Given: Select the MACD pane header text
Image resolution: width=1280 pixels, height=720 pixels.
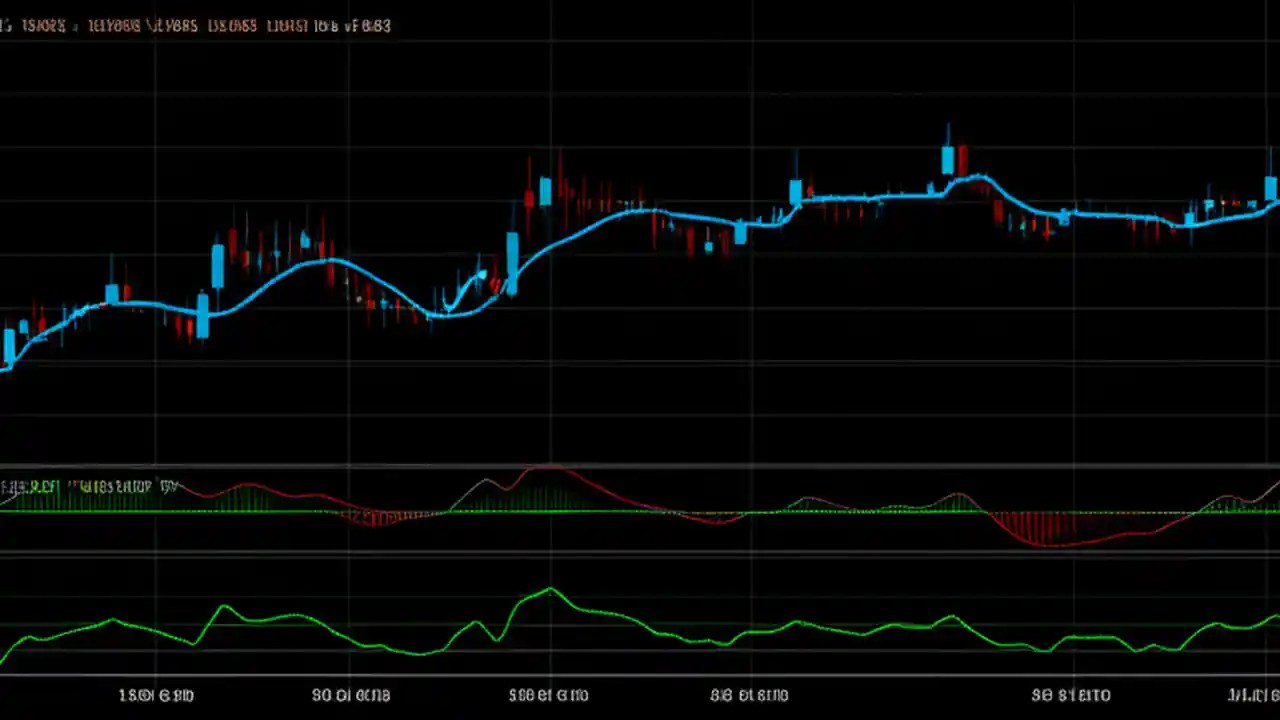Looking at the screenshot, I should (90, 486).
